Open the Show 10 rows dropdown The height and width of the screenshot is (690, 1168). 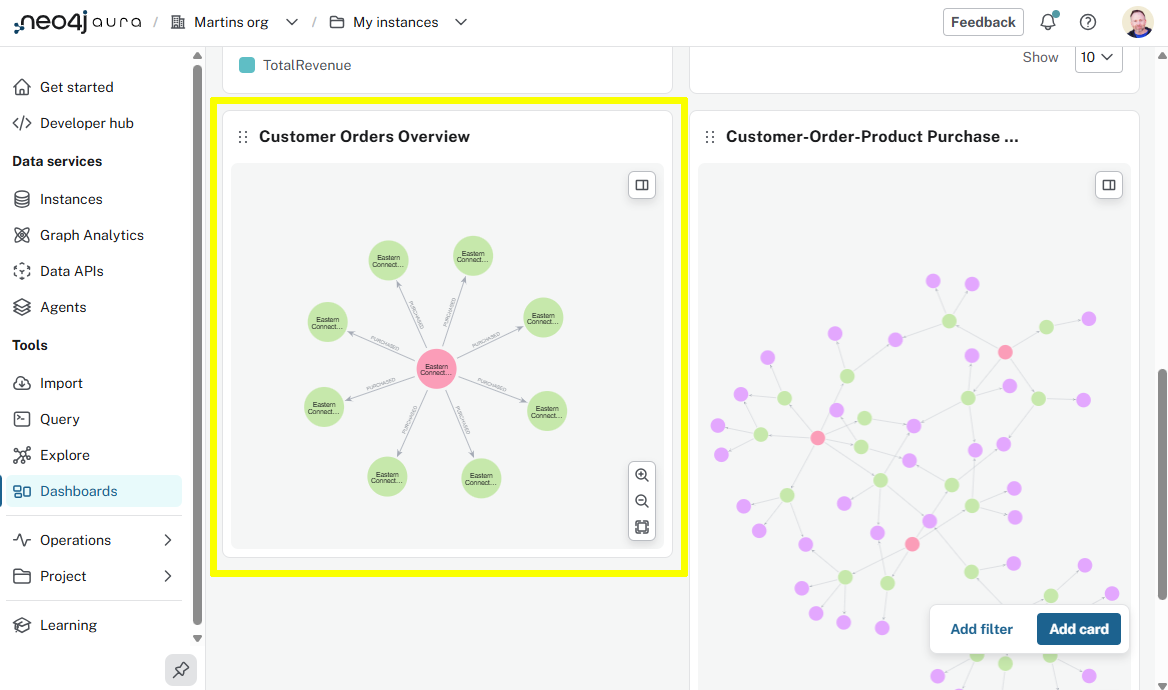[1097, 57]
